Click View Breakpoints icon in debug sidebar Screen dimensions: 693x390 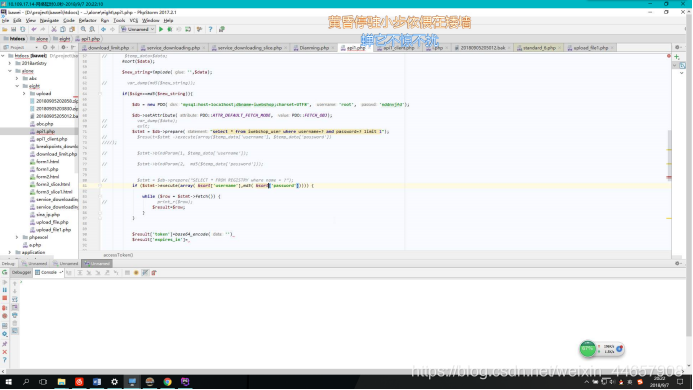tap(4, 307)
